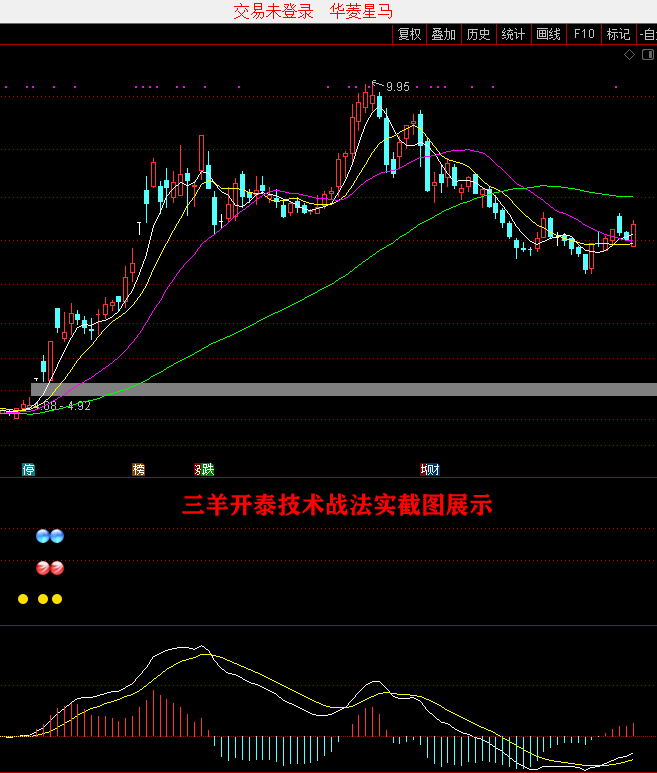Click the 跌 event marker icon
Image resolution: width=657 pixels, height=773 pixels.
[204, 469]
